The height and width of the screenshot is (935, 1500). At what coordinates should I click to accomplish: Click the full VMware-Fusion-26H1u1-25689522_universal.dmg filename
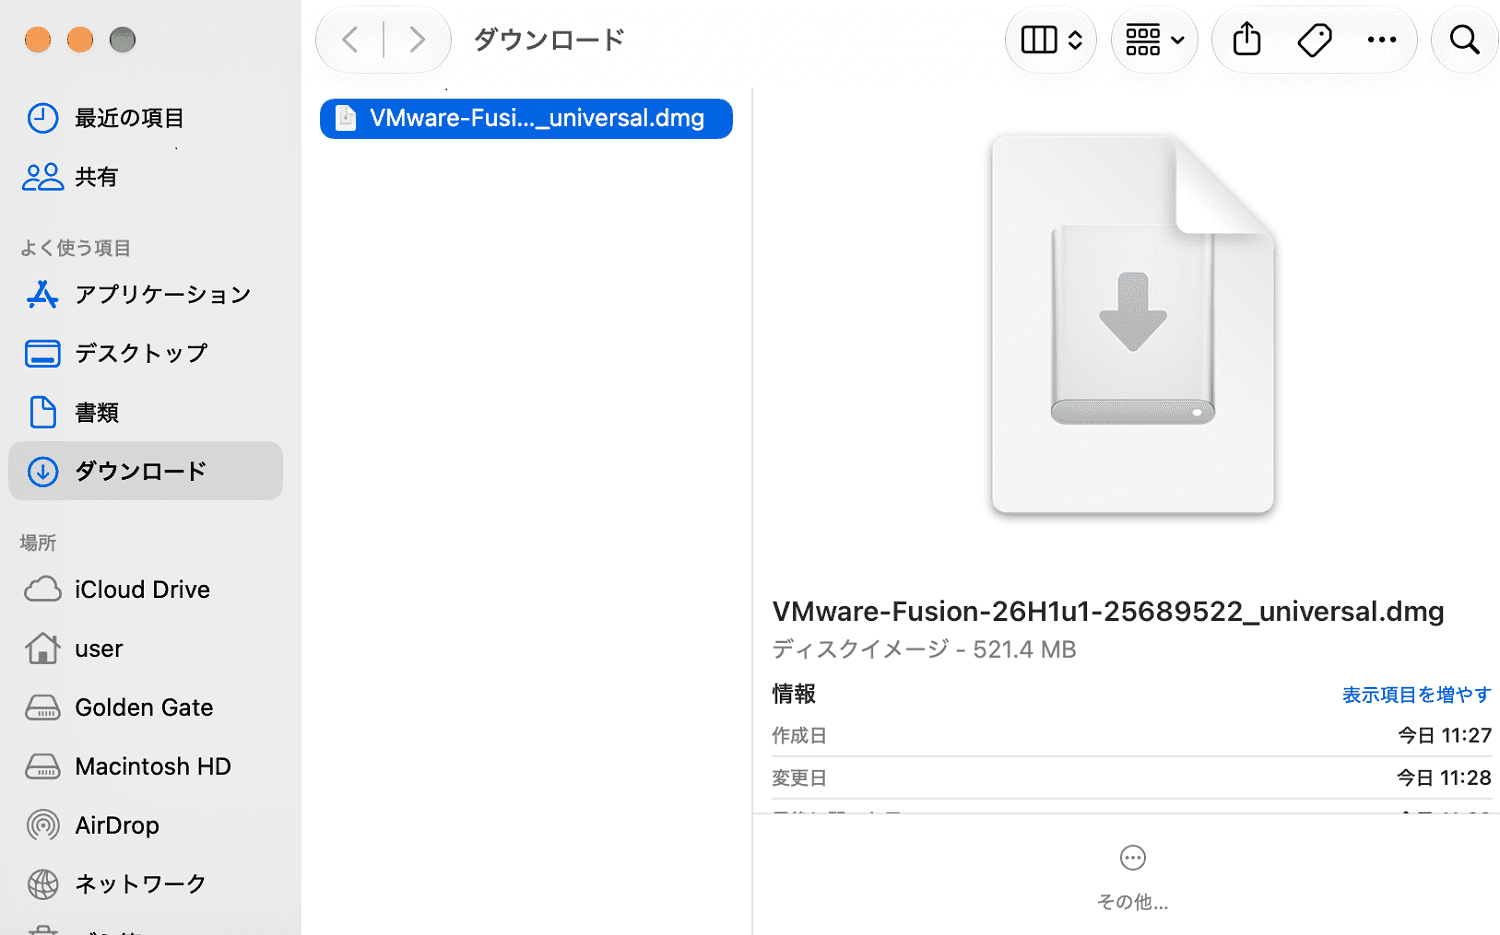tap(1108, 611)
